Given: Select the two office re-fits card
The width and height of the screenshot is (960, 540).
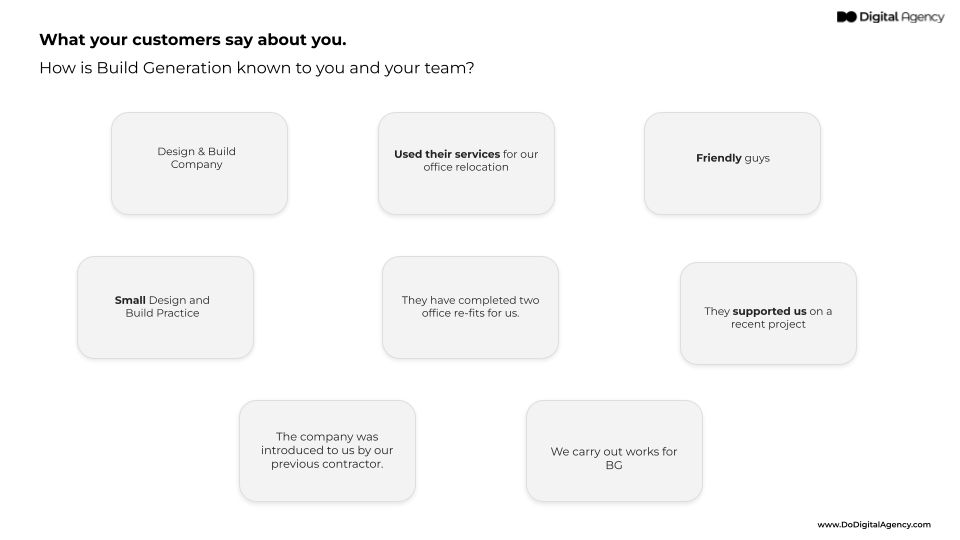Looking at the screenshot, I should 470,307.
